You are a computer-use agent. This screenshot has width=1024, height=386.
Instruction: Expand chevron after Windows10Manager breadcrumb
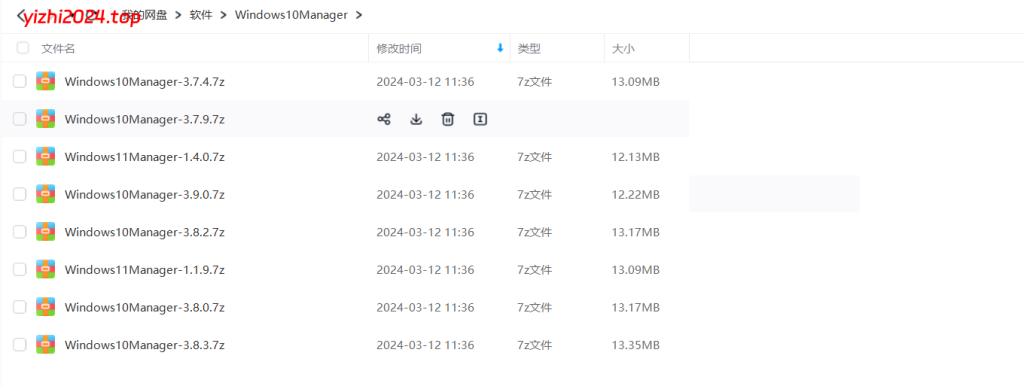click(359, 15)
